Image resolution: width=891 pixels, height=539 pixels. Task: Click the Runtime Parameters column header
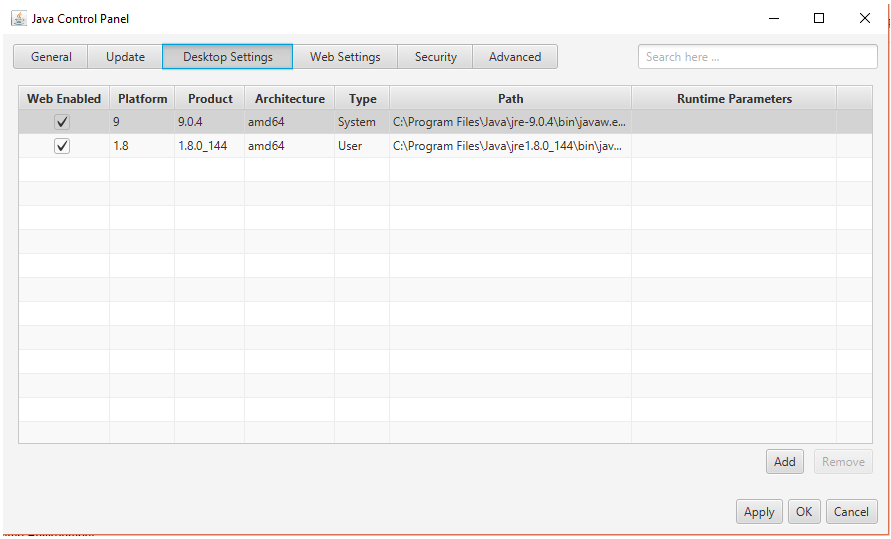click(x=734, y=98)
